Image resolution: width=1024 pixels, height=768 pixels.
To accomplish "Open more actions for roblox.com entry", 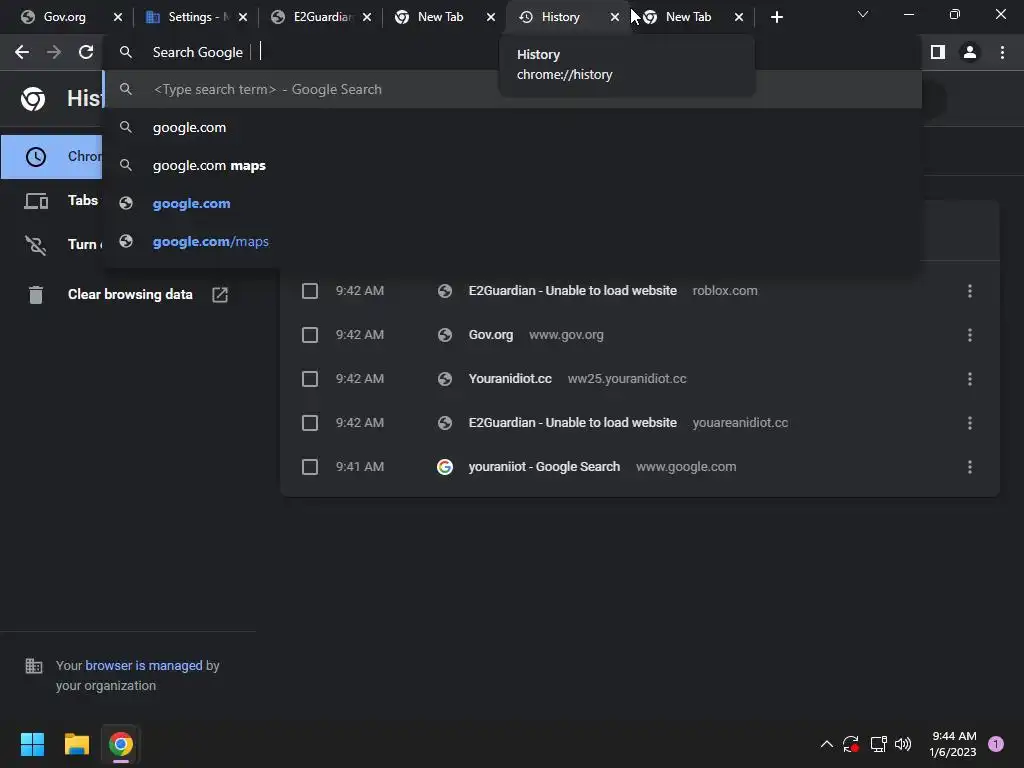I will 970,291.
